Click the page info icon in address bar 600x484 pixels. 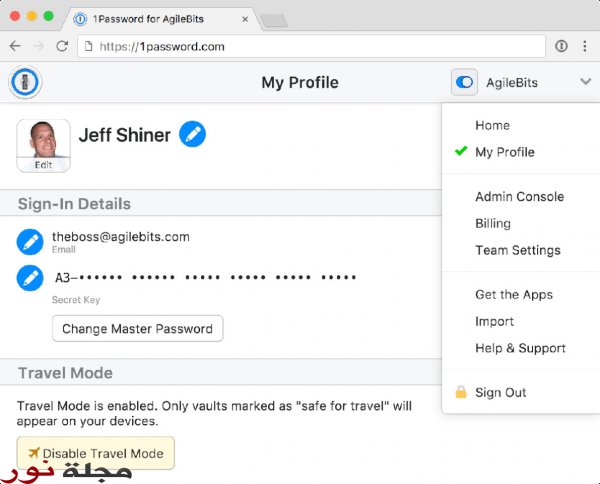coord(88,46)
